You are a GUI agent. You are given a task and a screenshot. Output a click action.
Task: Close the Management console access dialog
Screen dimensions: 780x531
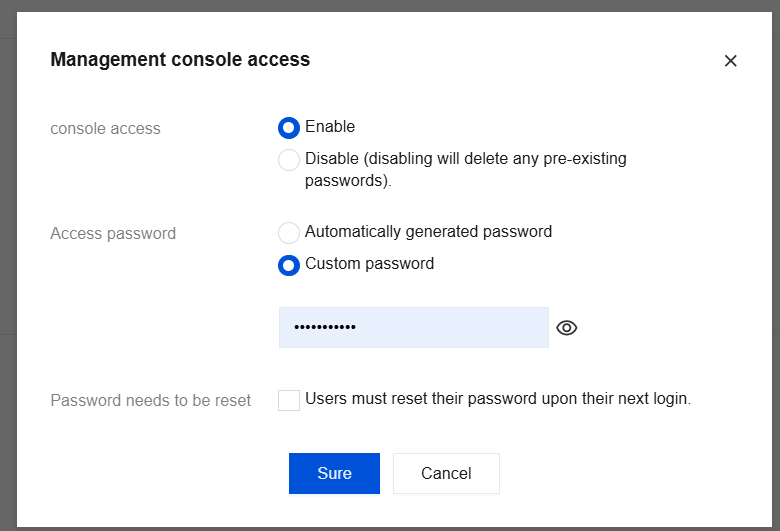coord(730,61)
